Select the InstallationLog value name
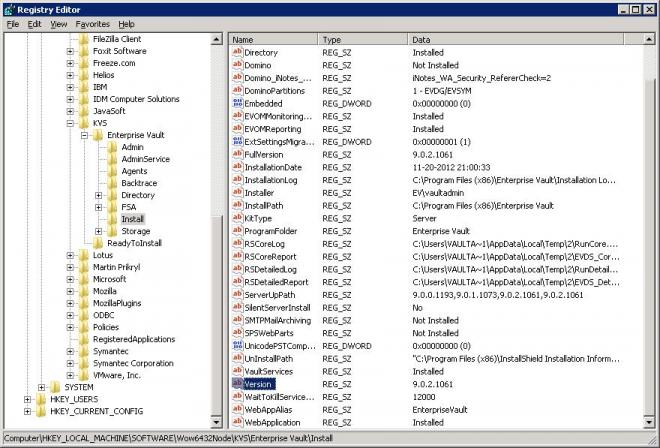Image resolution: width=660 pixels, height=448 pixels. (271, 180)
